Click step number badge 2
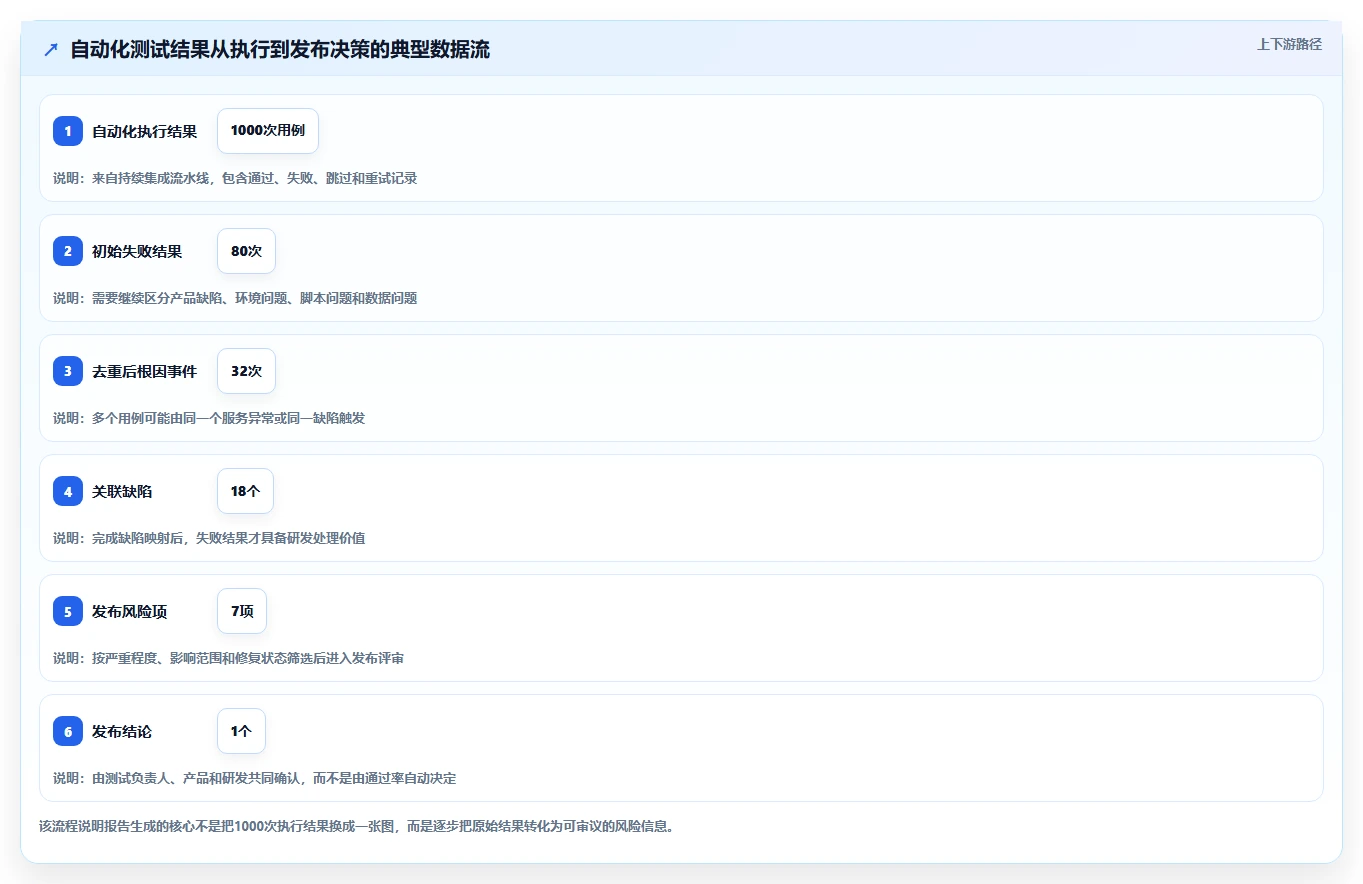This screenshot has width=1363, height=884. [x=68, y=251]
